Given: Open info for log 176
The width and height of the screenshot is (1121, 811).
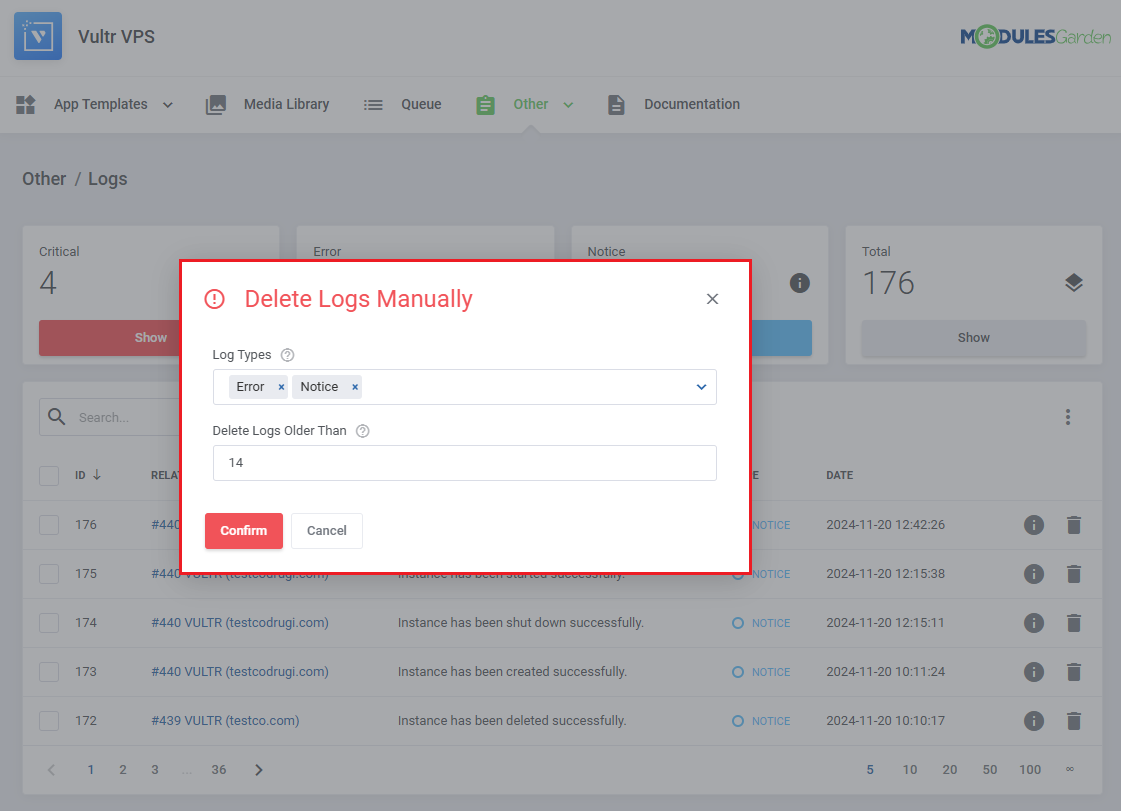Looking at the screenshot, I should [1034, 525].
